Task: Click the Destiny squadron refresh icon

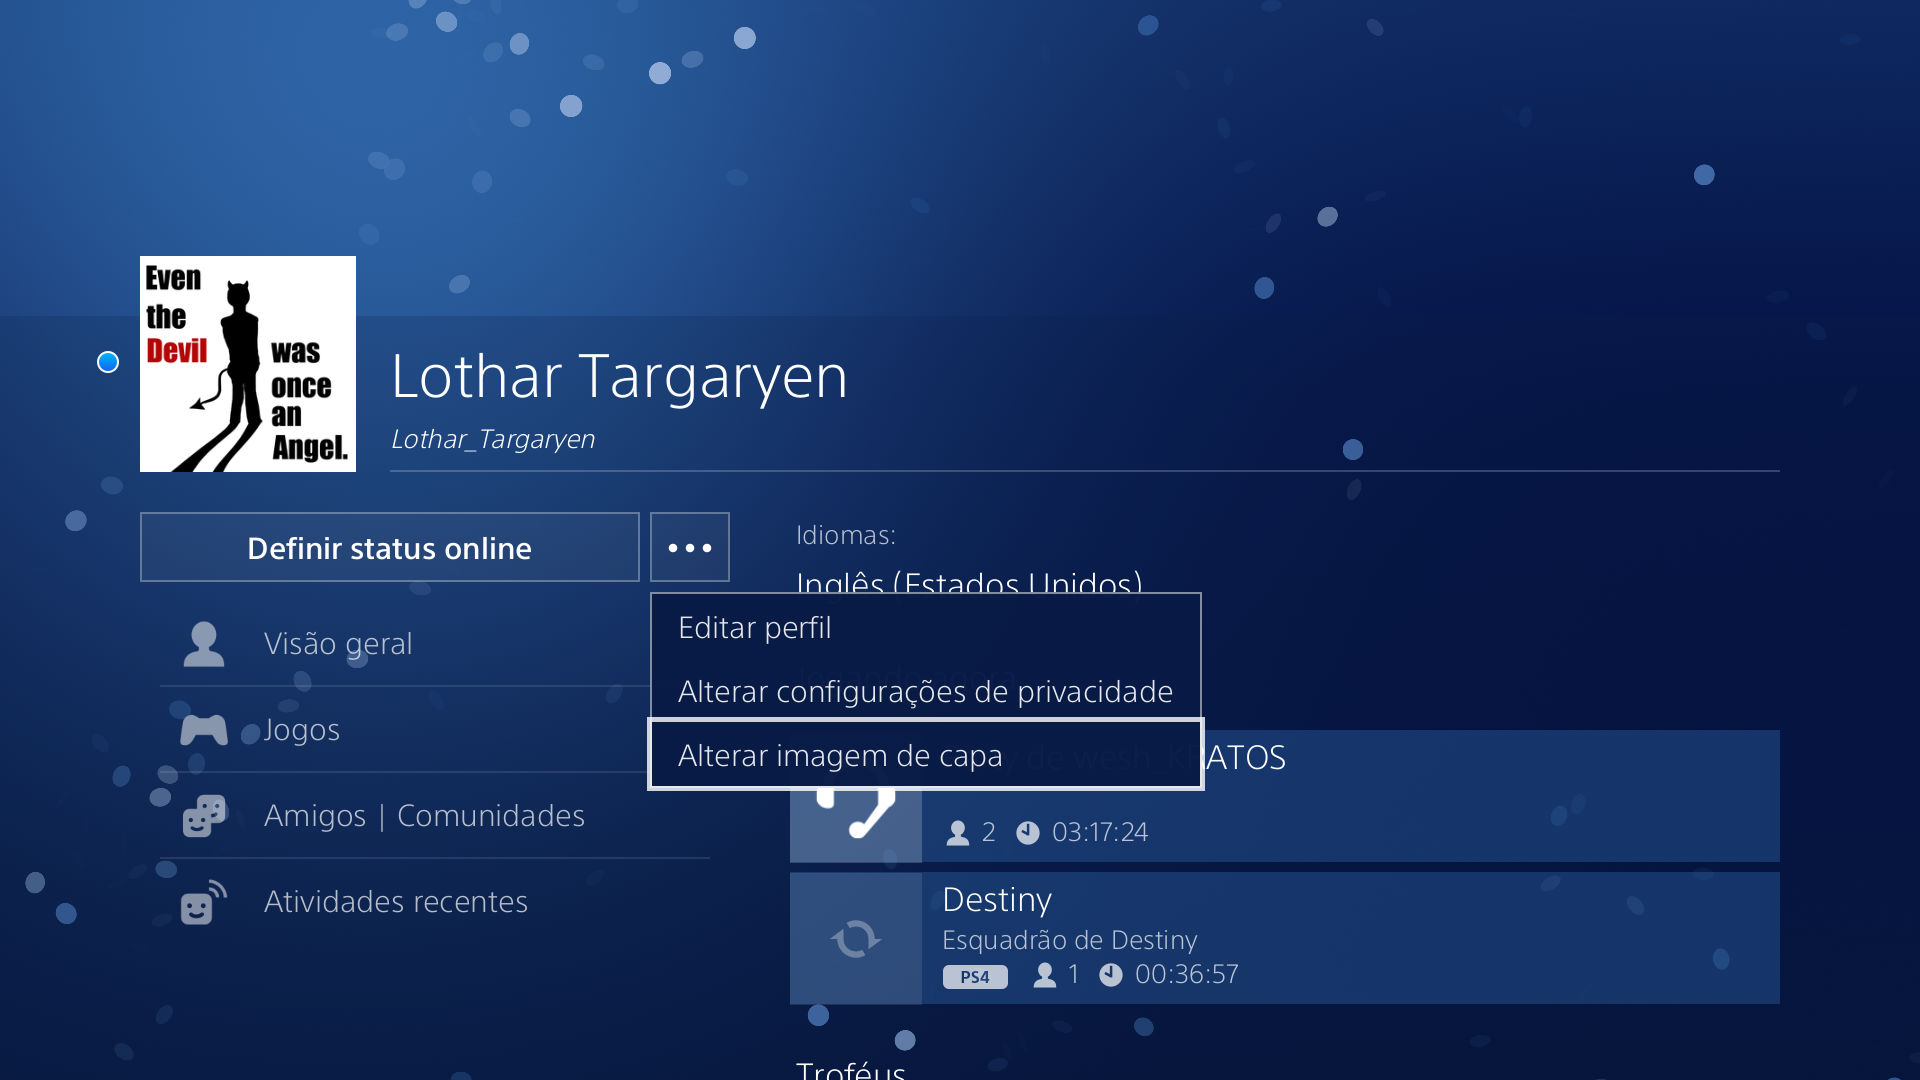Action: click(855, 938)
